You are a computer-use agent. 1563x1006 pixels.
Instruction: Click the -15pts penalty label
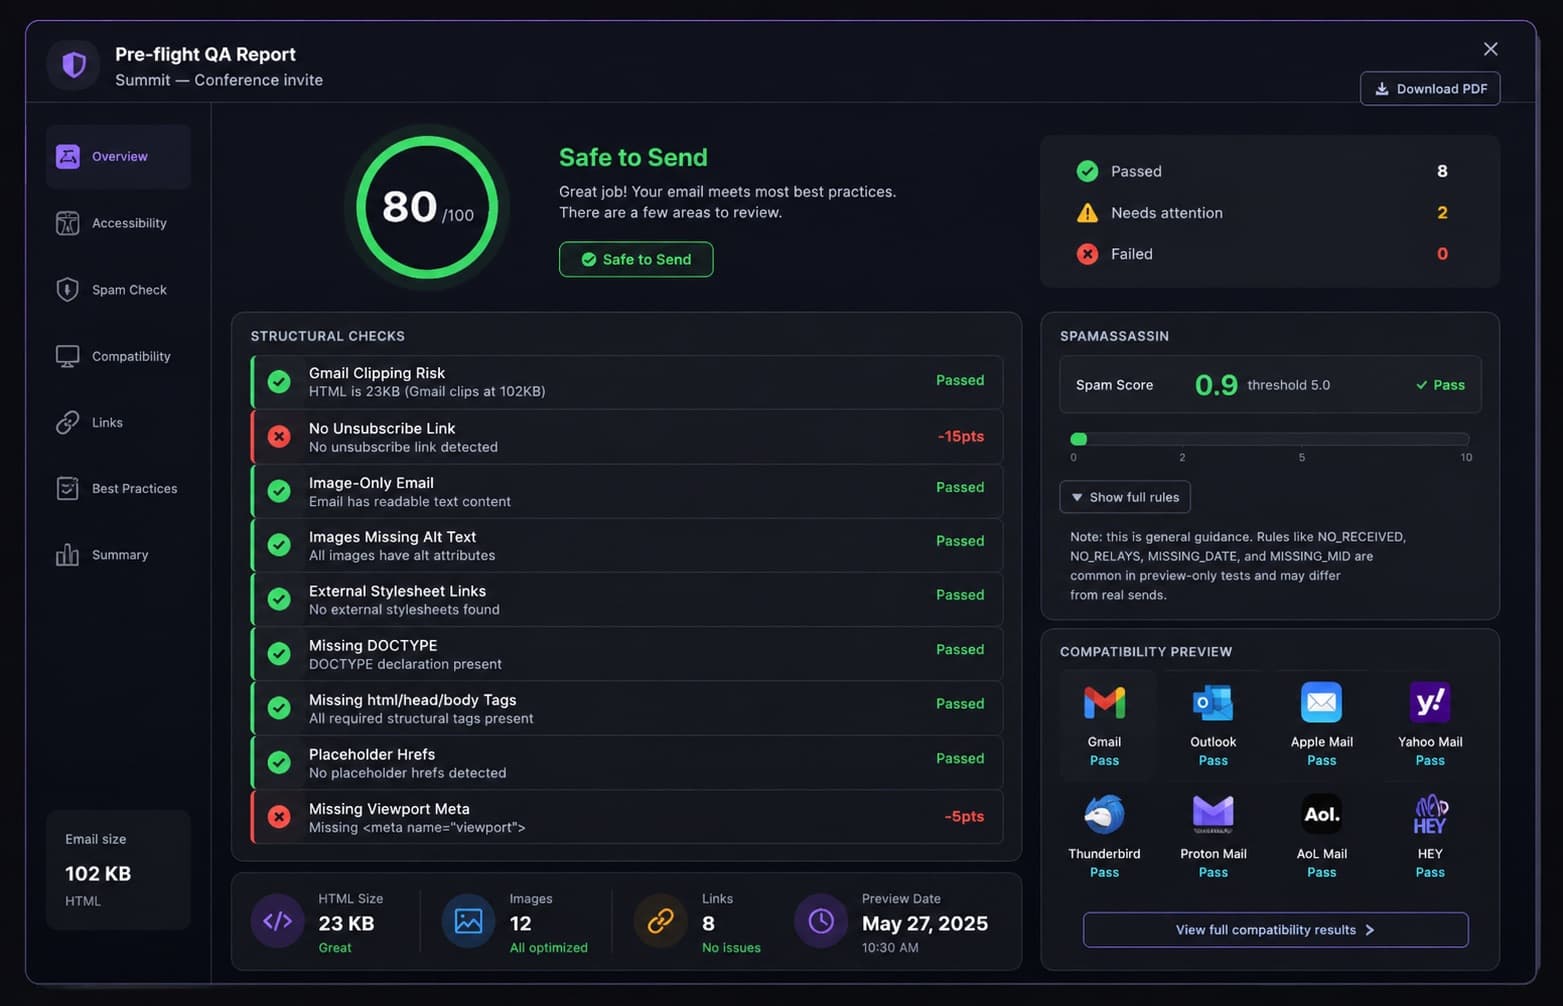[x=960, y=437]
